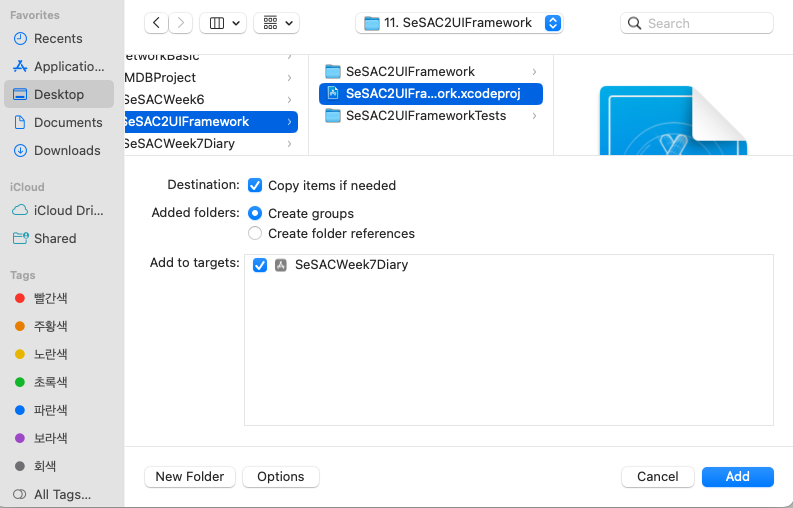Viewport: 793px width, 508px height.
Task: Click the SeSACWeek7Diary target app icon
Action: (x=281, y=265)
